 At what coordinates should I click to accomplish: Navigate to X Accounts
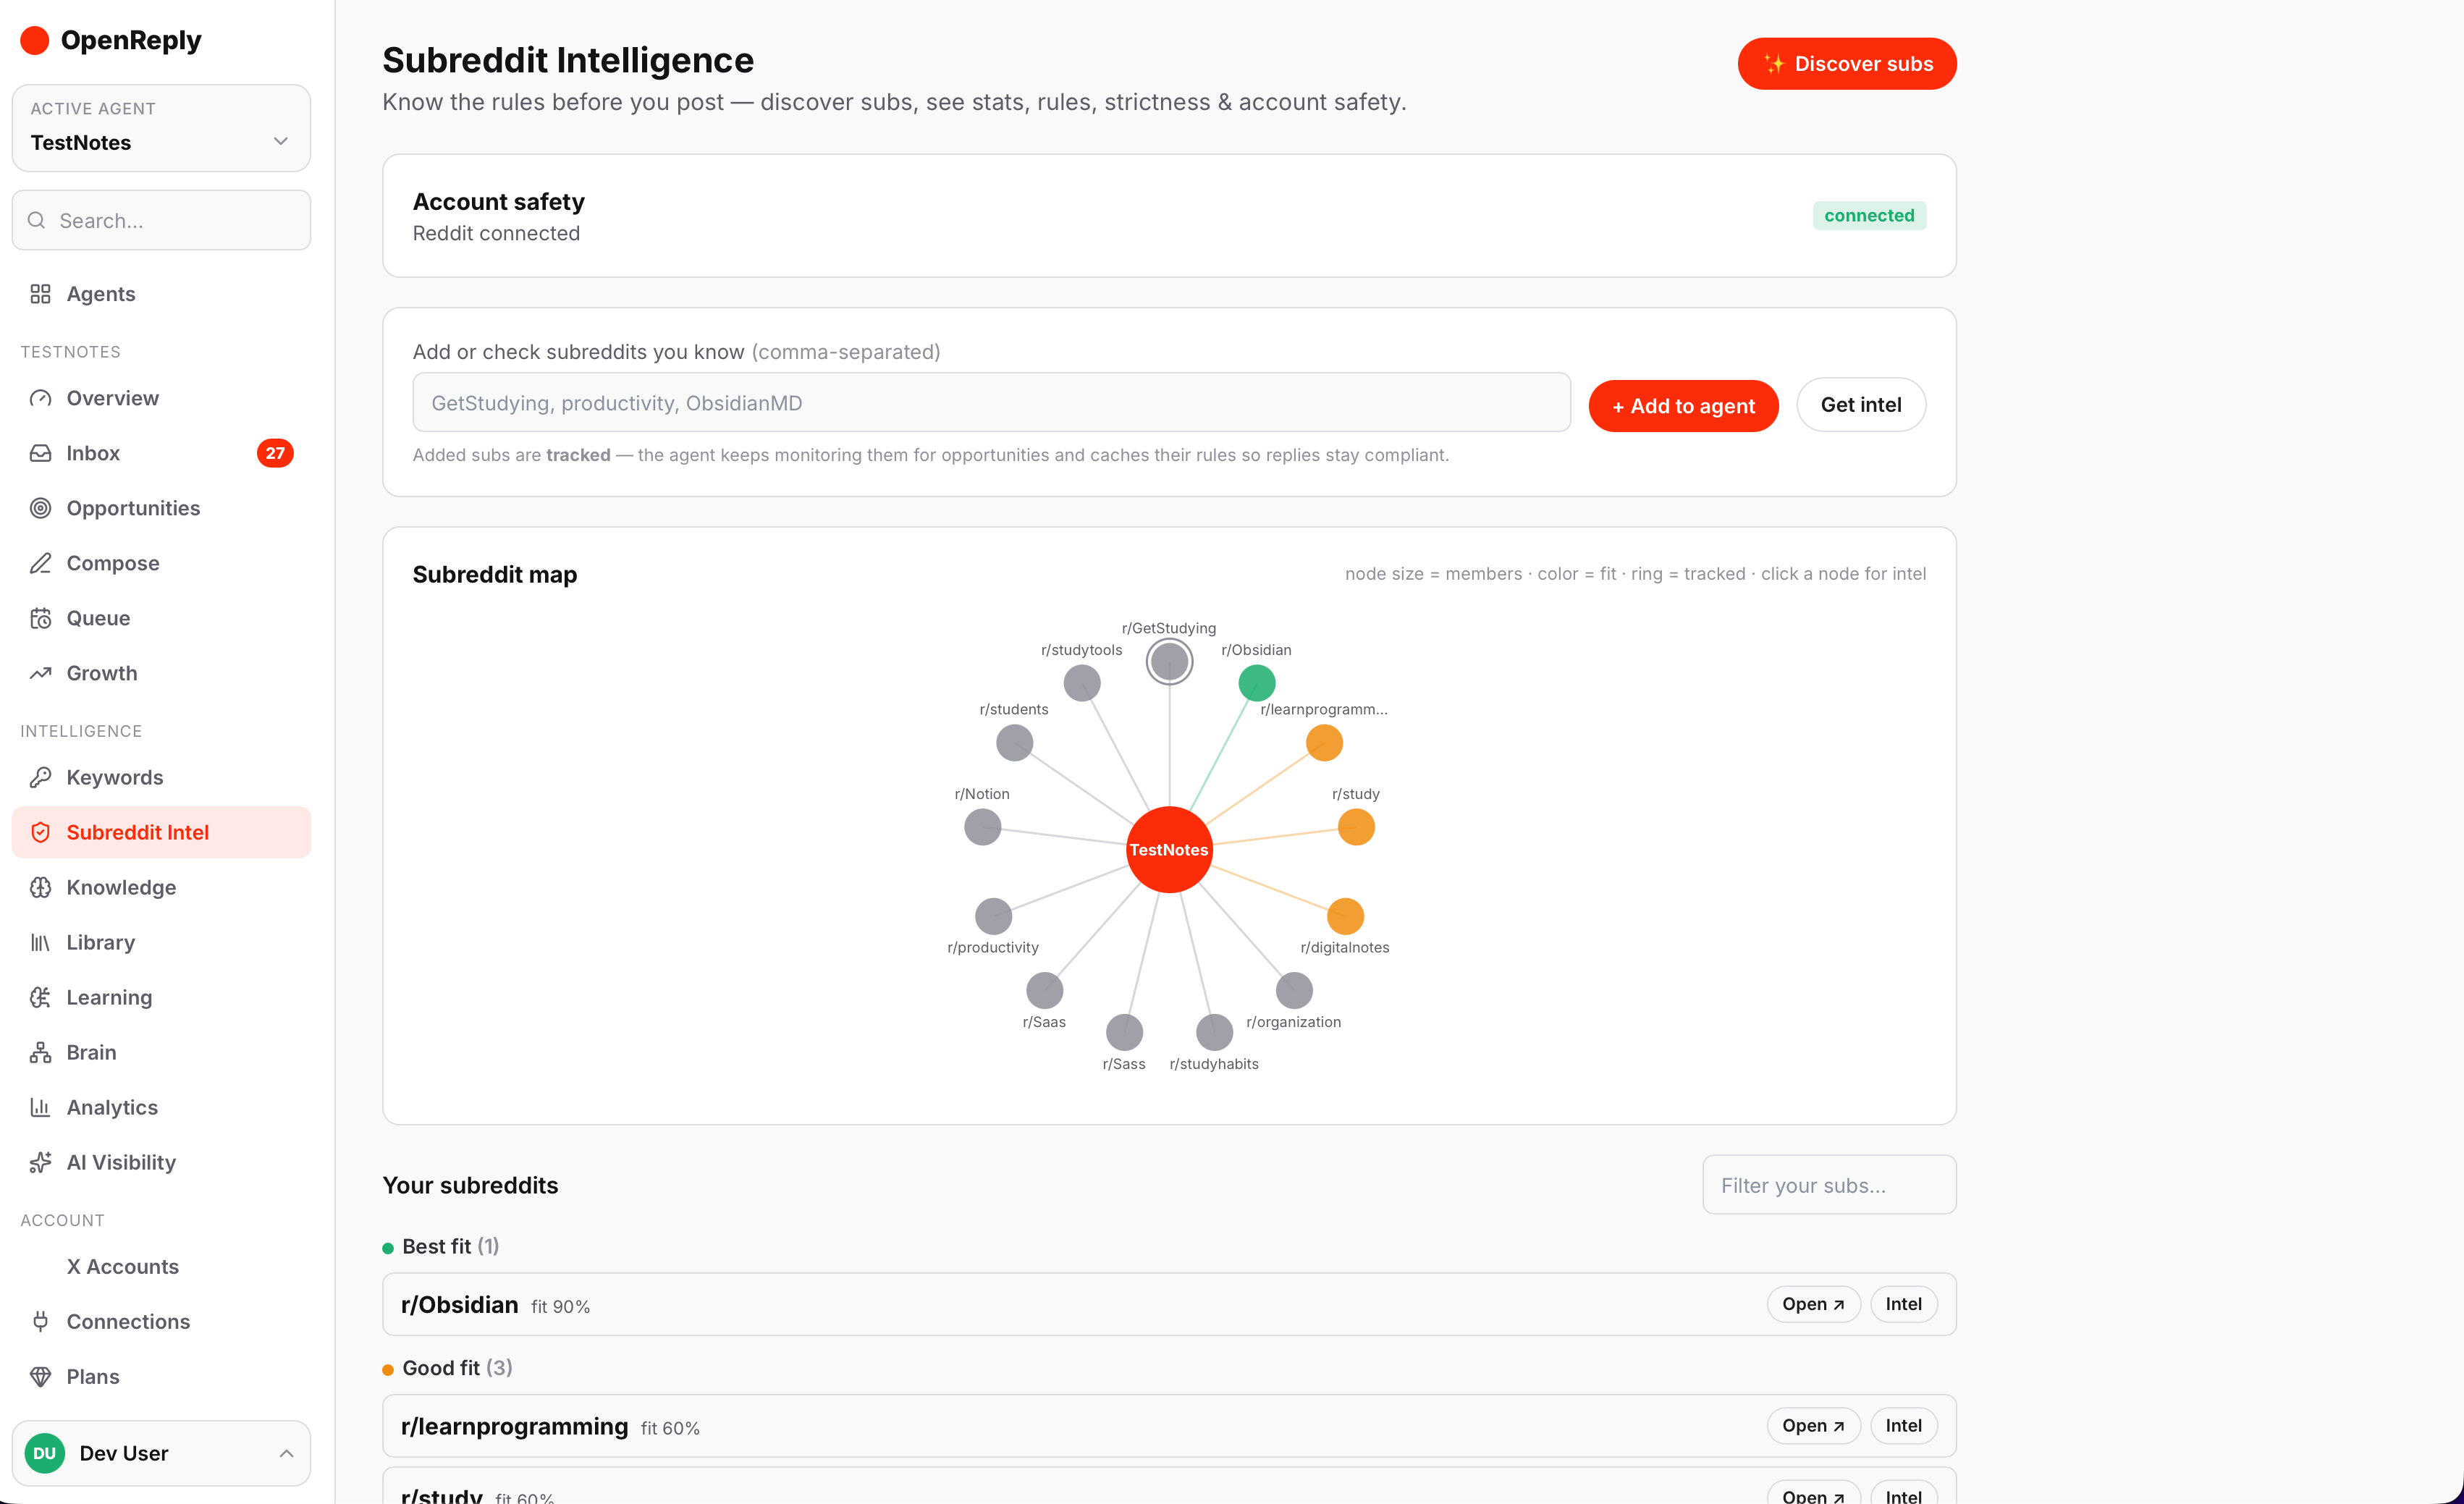(161, 1266)
